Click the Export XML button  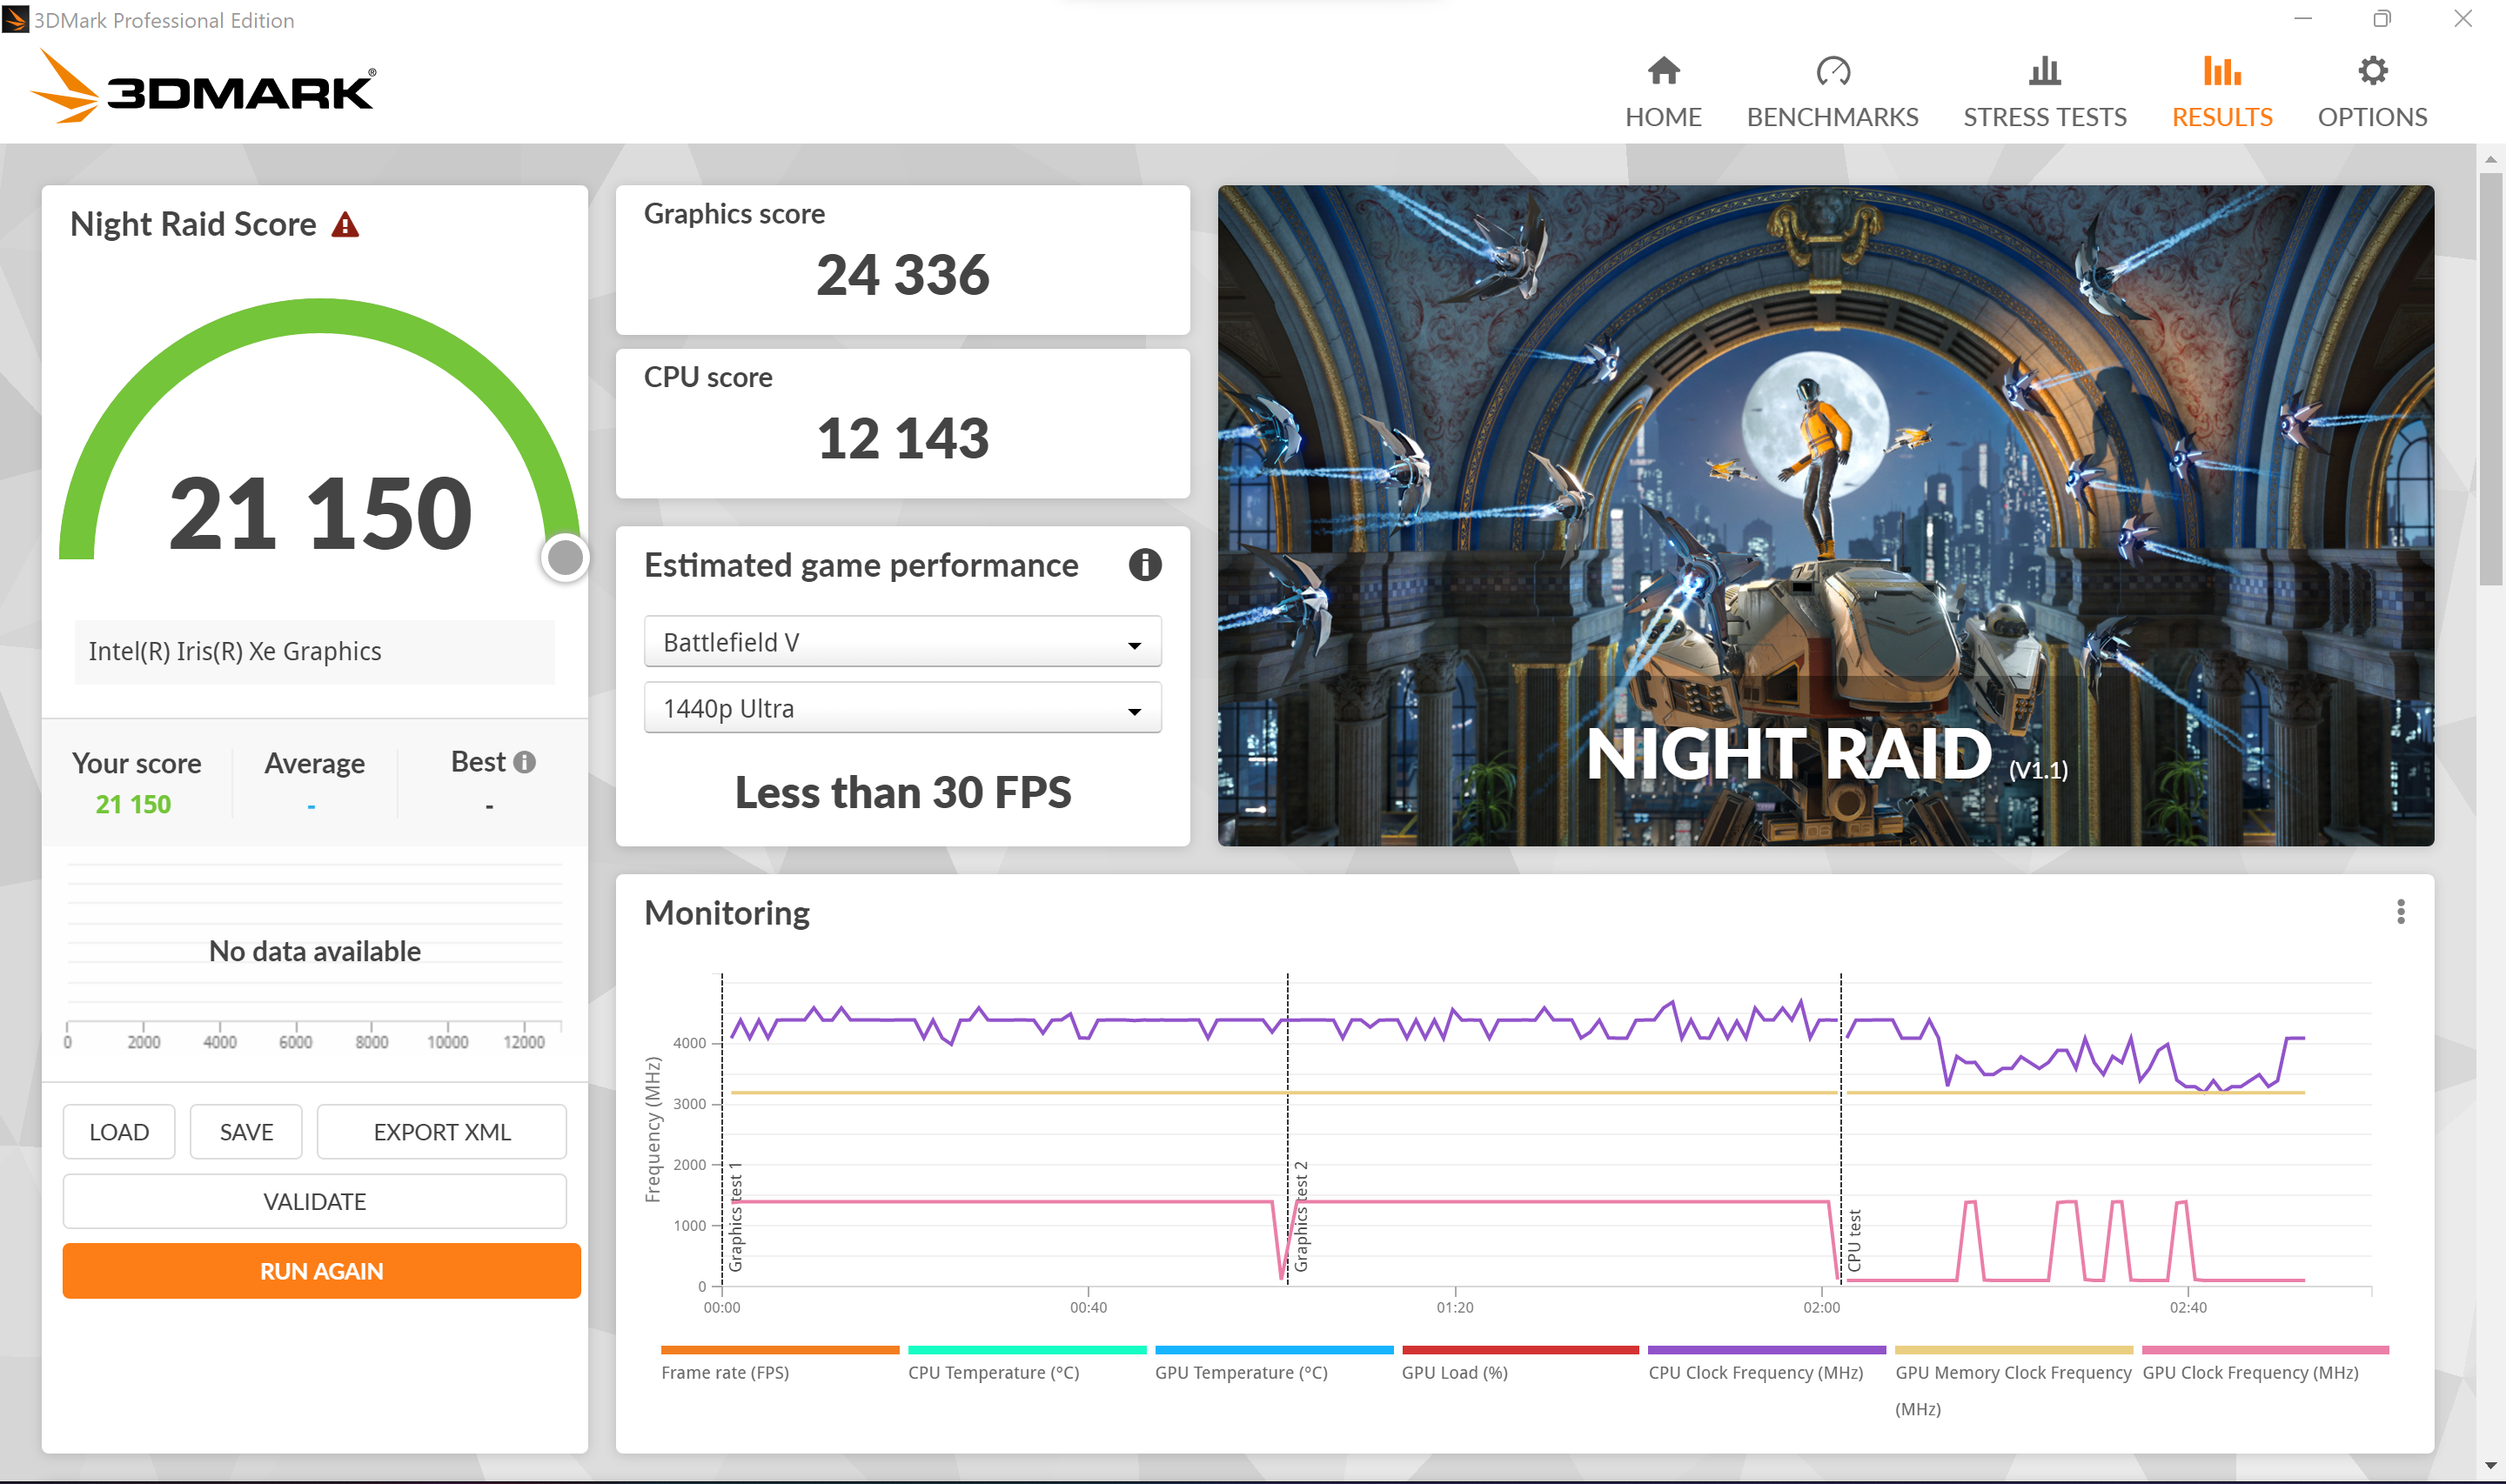click(x=441, y=1132)
